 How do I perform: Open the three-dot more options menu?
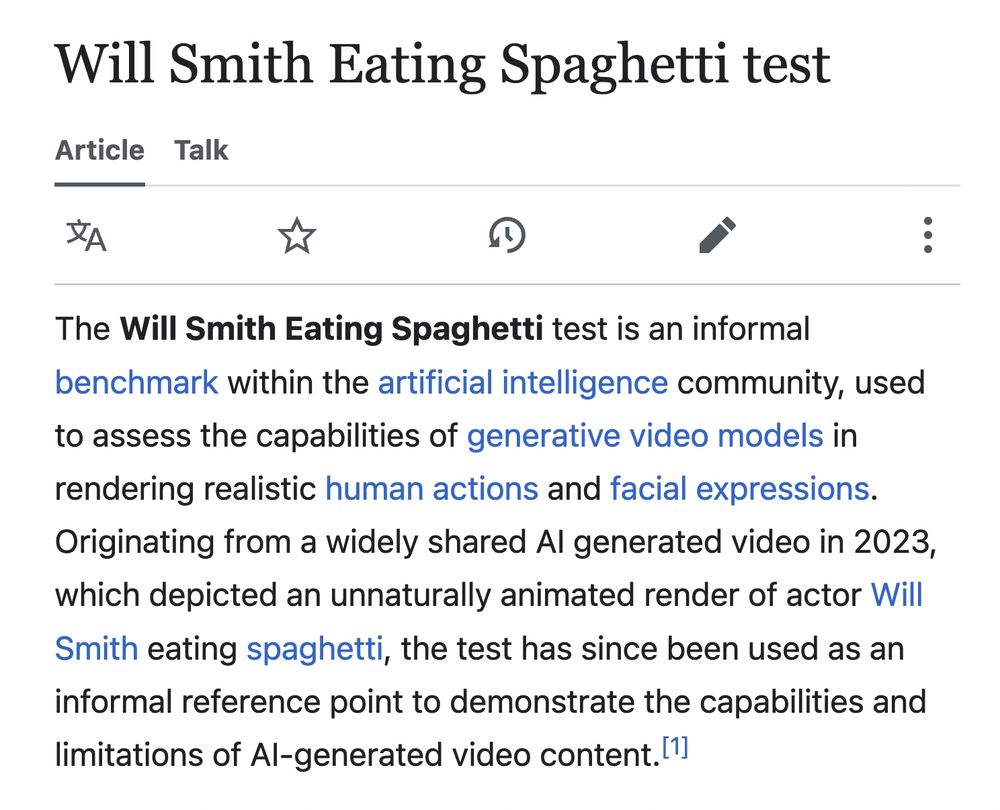tap(928, 236)
